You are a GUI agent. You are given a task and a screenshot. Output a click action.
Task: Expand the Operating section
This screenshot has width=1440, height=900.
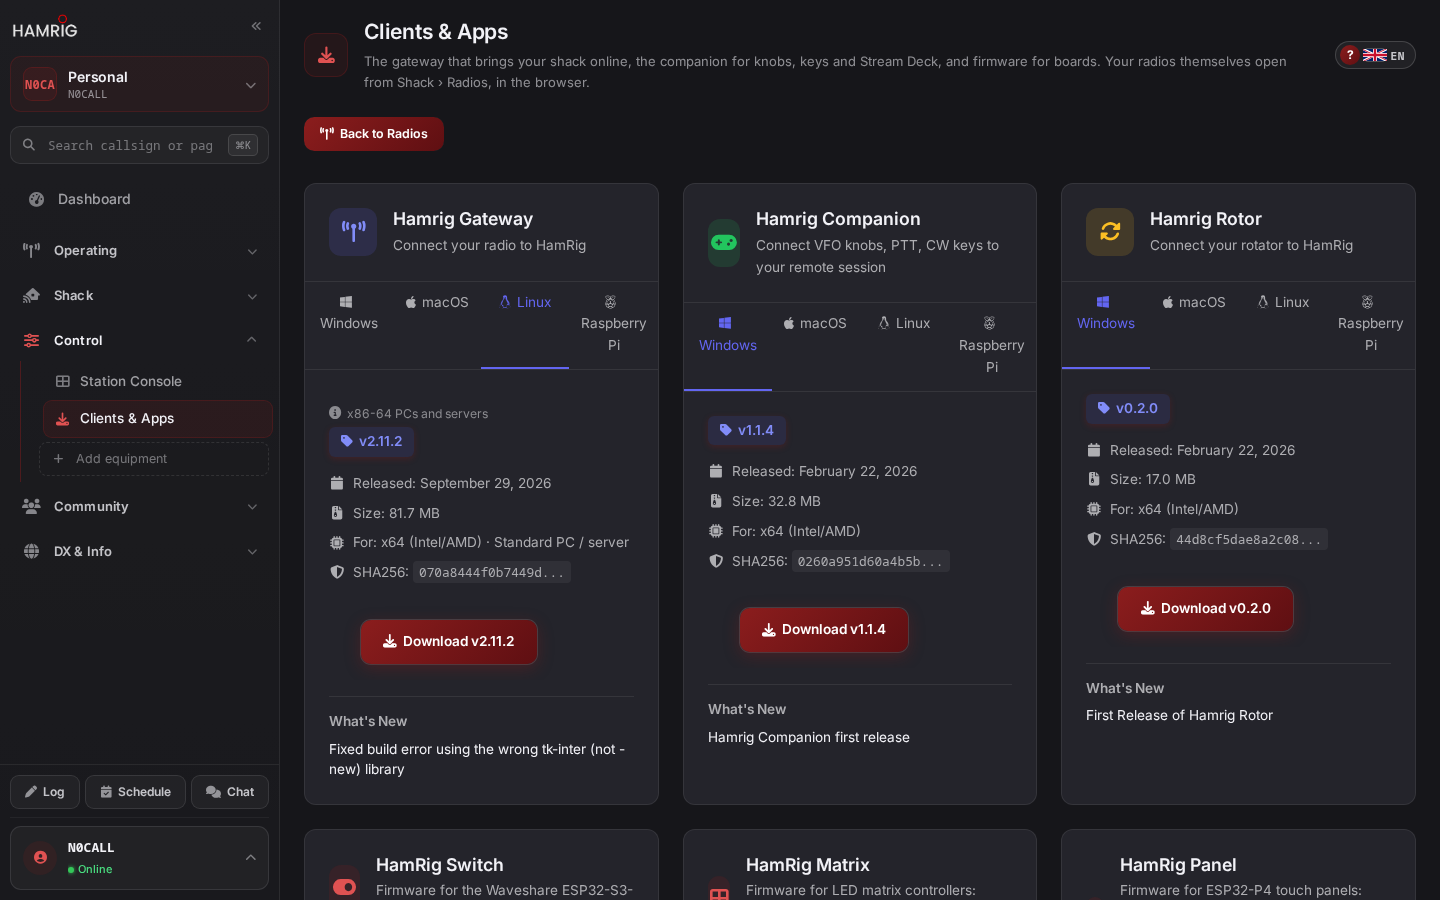[139, 251]
